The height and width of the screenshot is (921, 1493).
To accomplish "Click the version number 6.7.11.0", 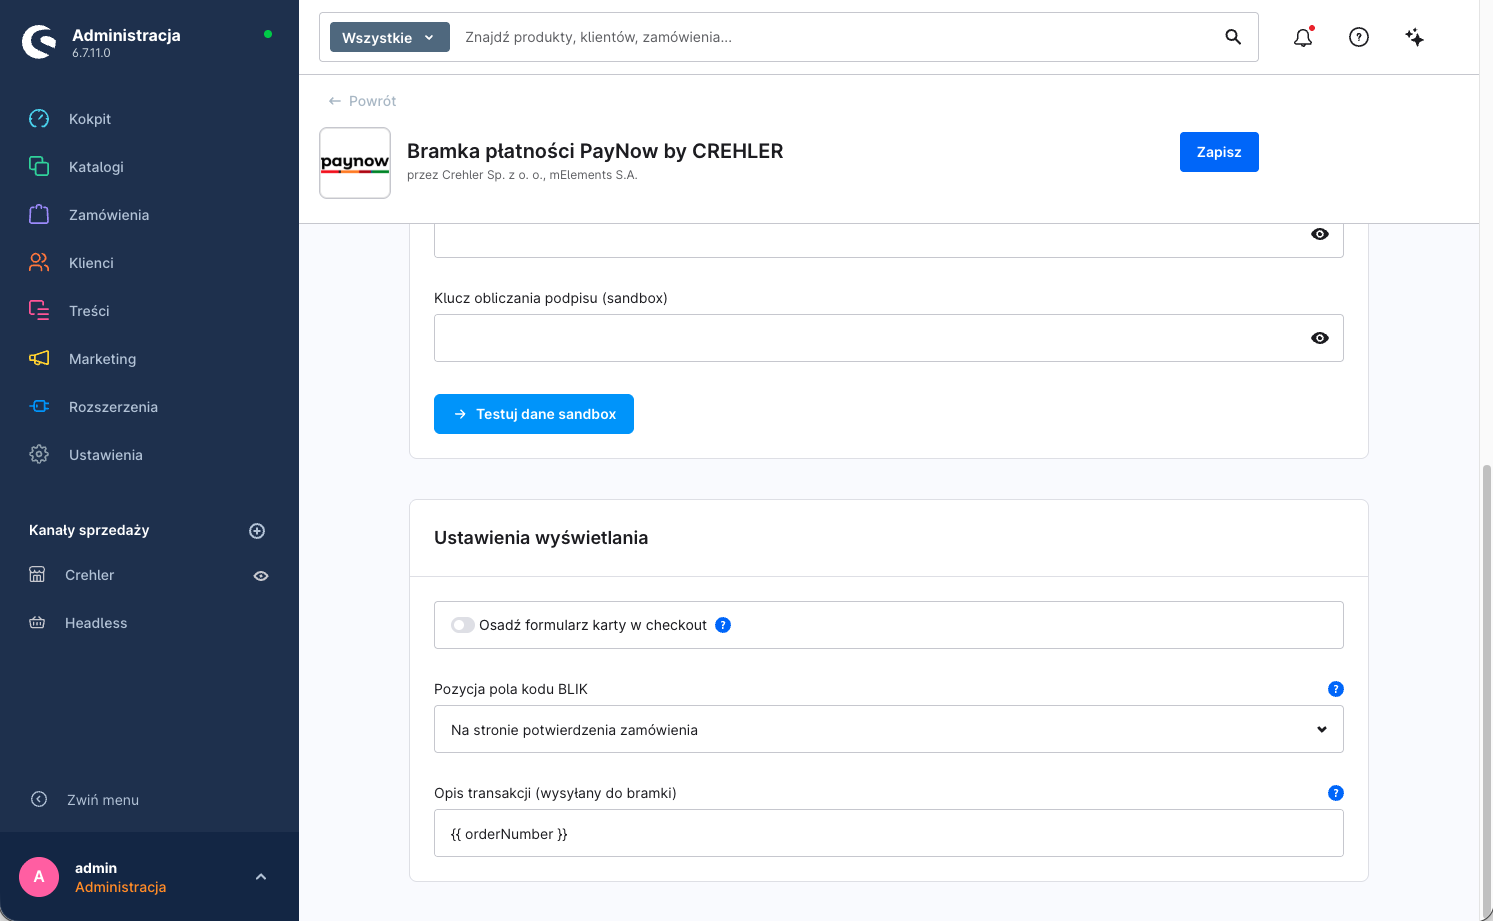I will [x=91, y=53].
